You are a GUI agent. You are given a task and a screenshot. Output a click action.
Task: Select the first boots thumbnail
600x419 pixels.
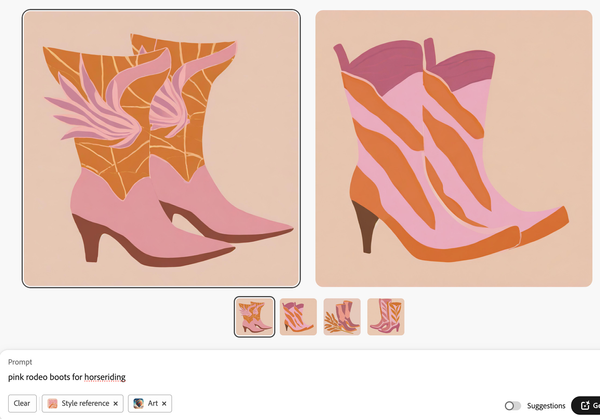pos(254,316)
